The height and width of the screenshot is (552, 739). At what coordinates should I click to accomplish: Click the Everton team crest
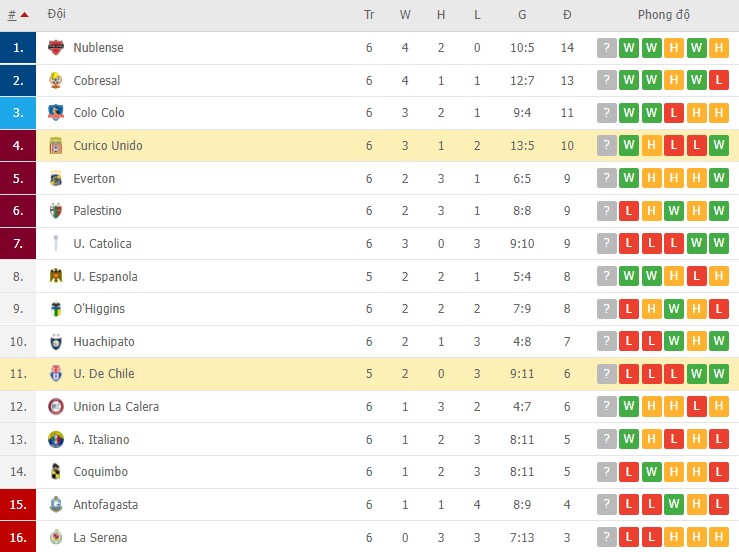click(56, 179)
